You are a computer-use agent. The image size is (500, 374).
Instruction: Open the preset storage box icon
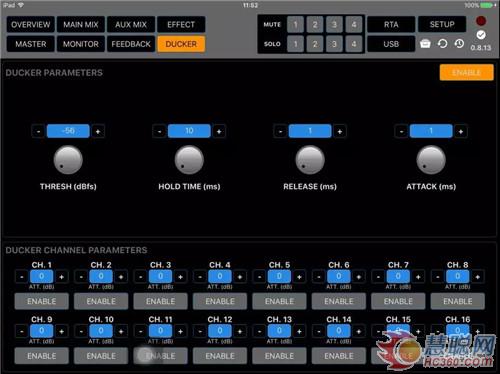(425, 44)
